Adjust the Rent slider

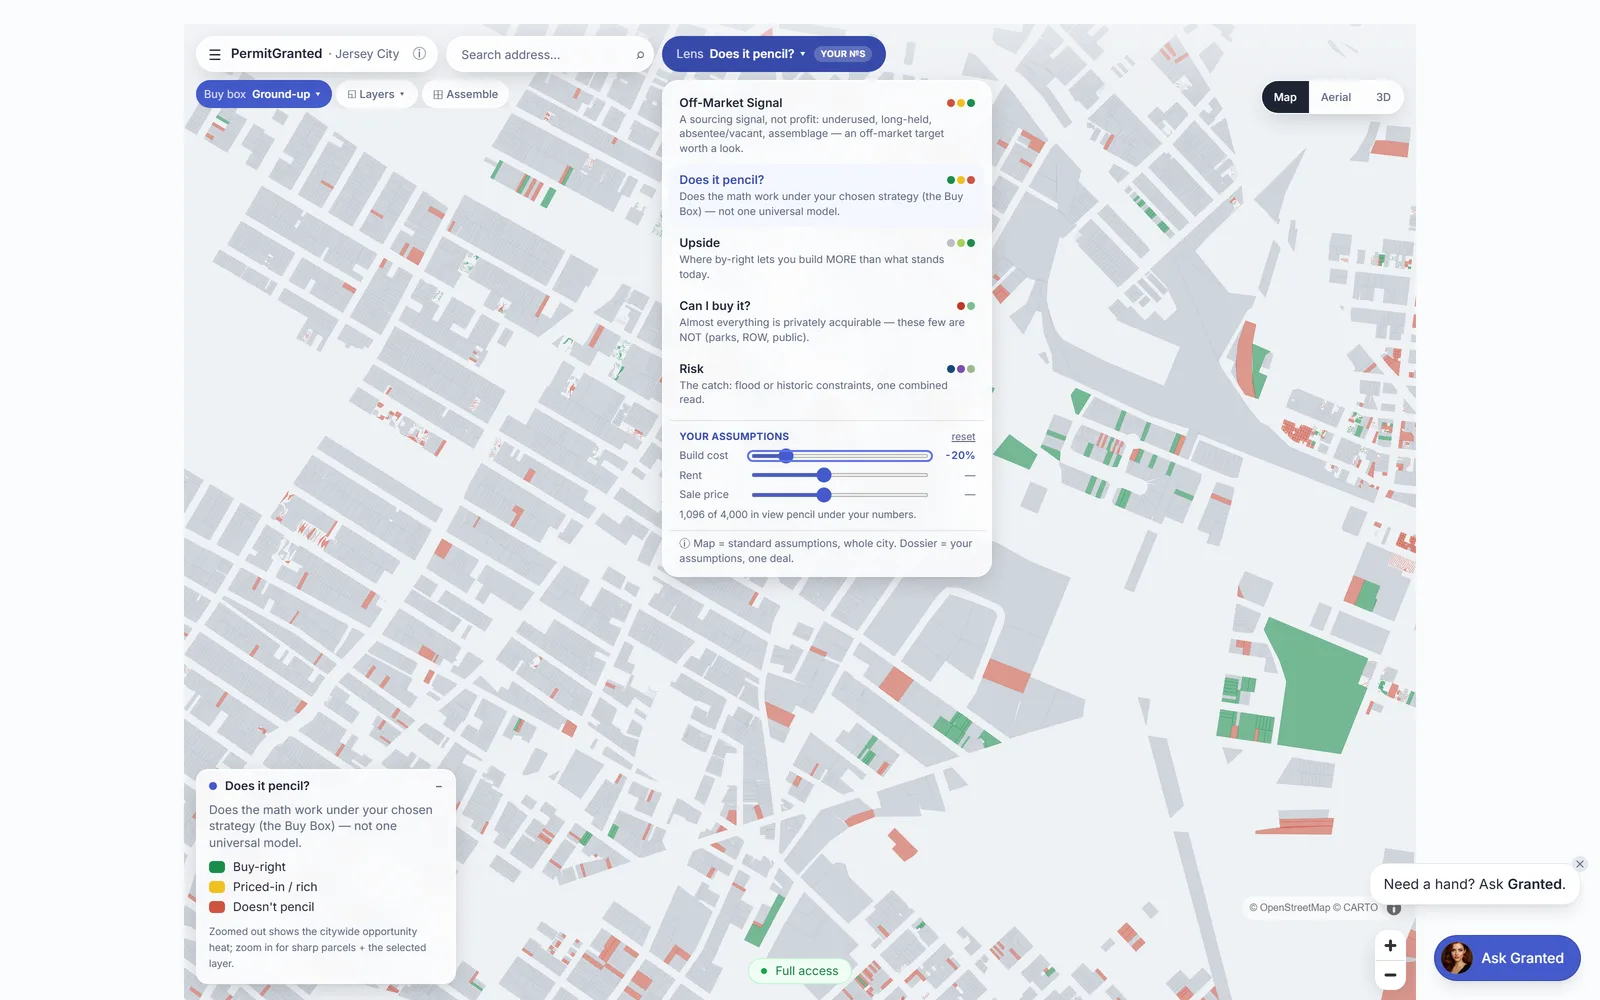840,475
